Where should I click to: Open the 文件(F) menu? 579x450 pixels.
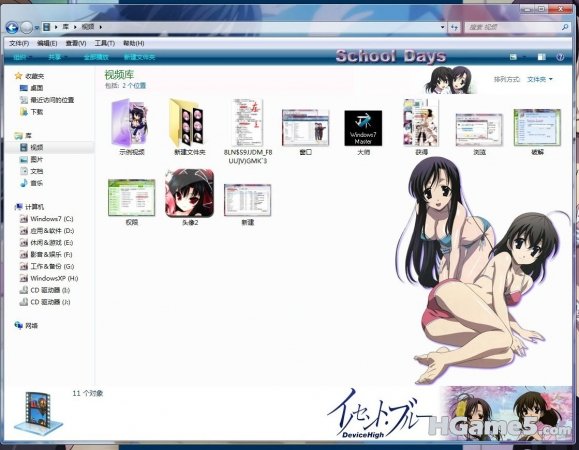click(19, 43)
